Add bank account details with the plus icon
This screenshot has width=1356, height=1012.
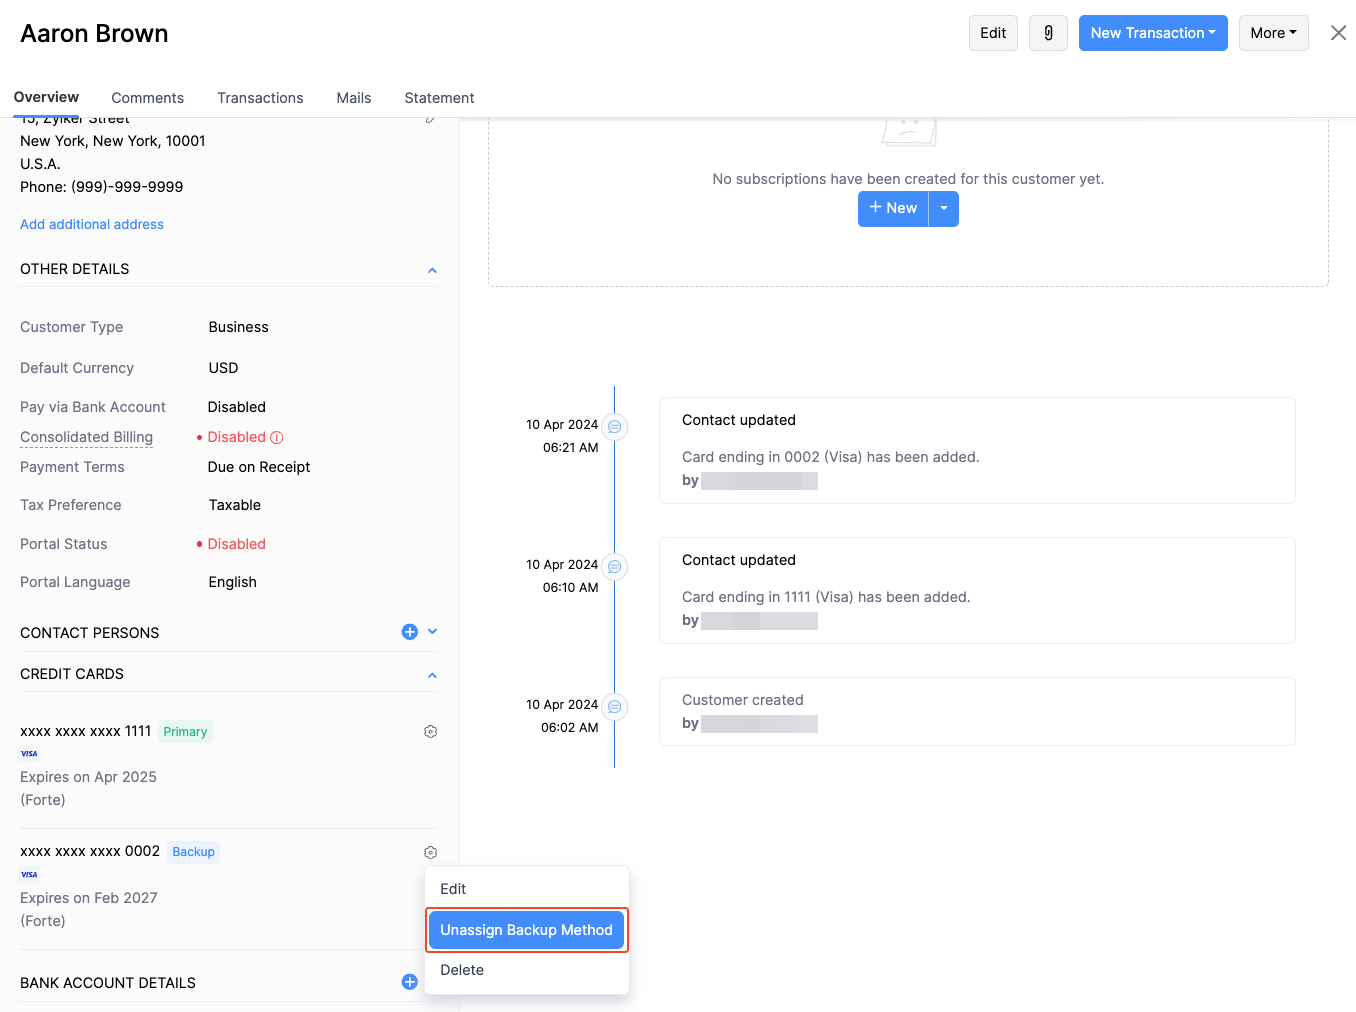tap(409, 981)
